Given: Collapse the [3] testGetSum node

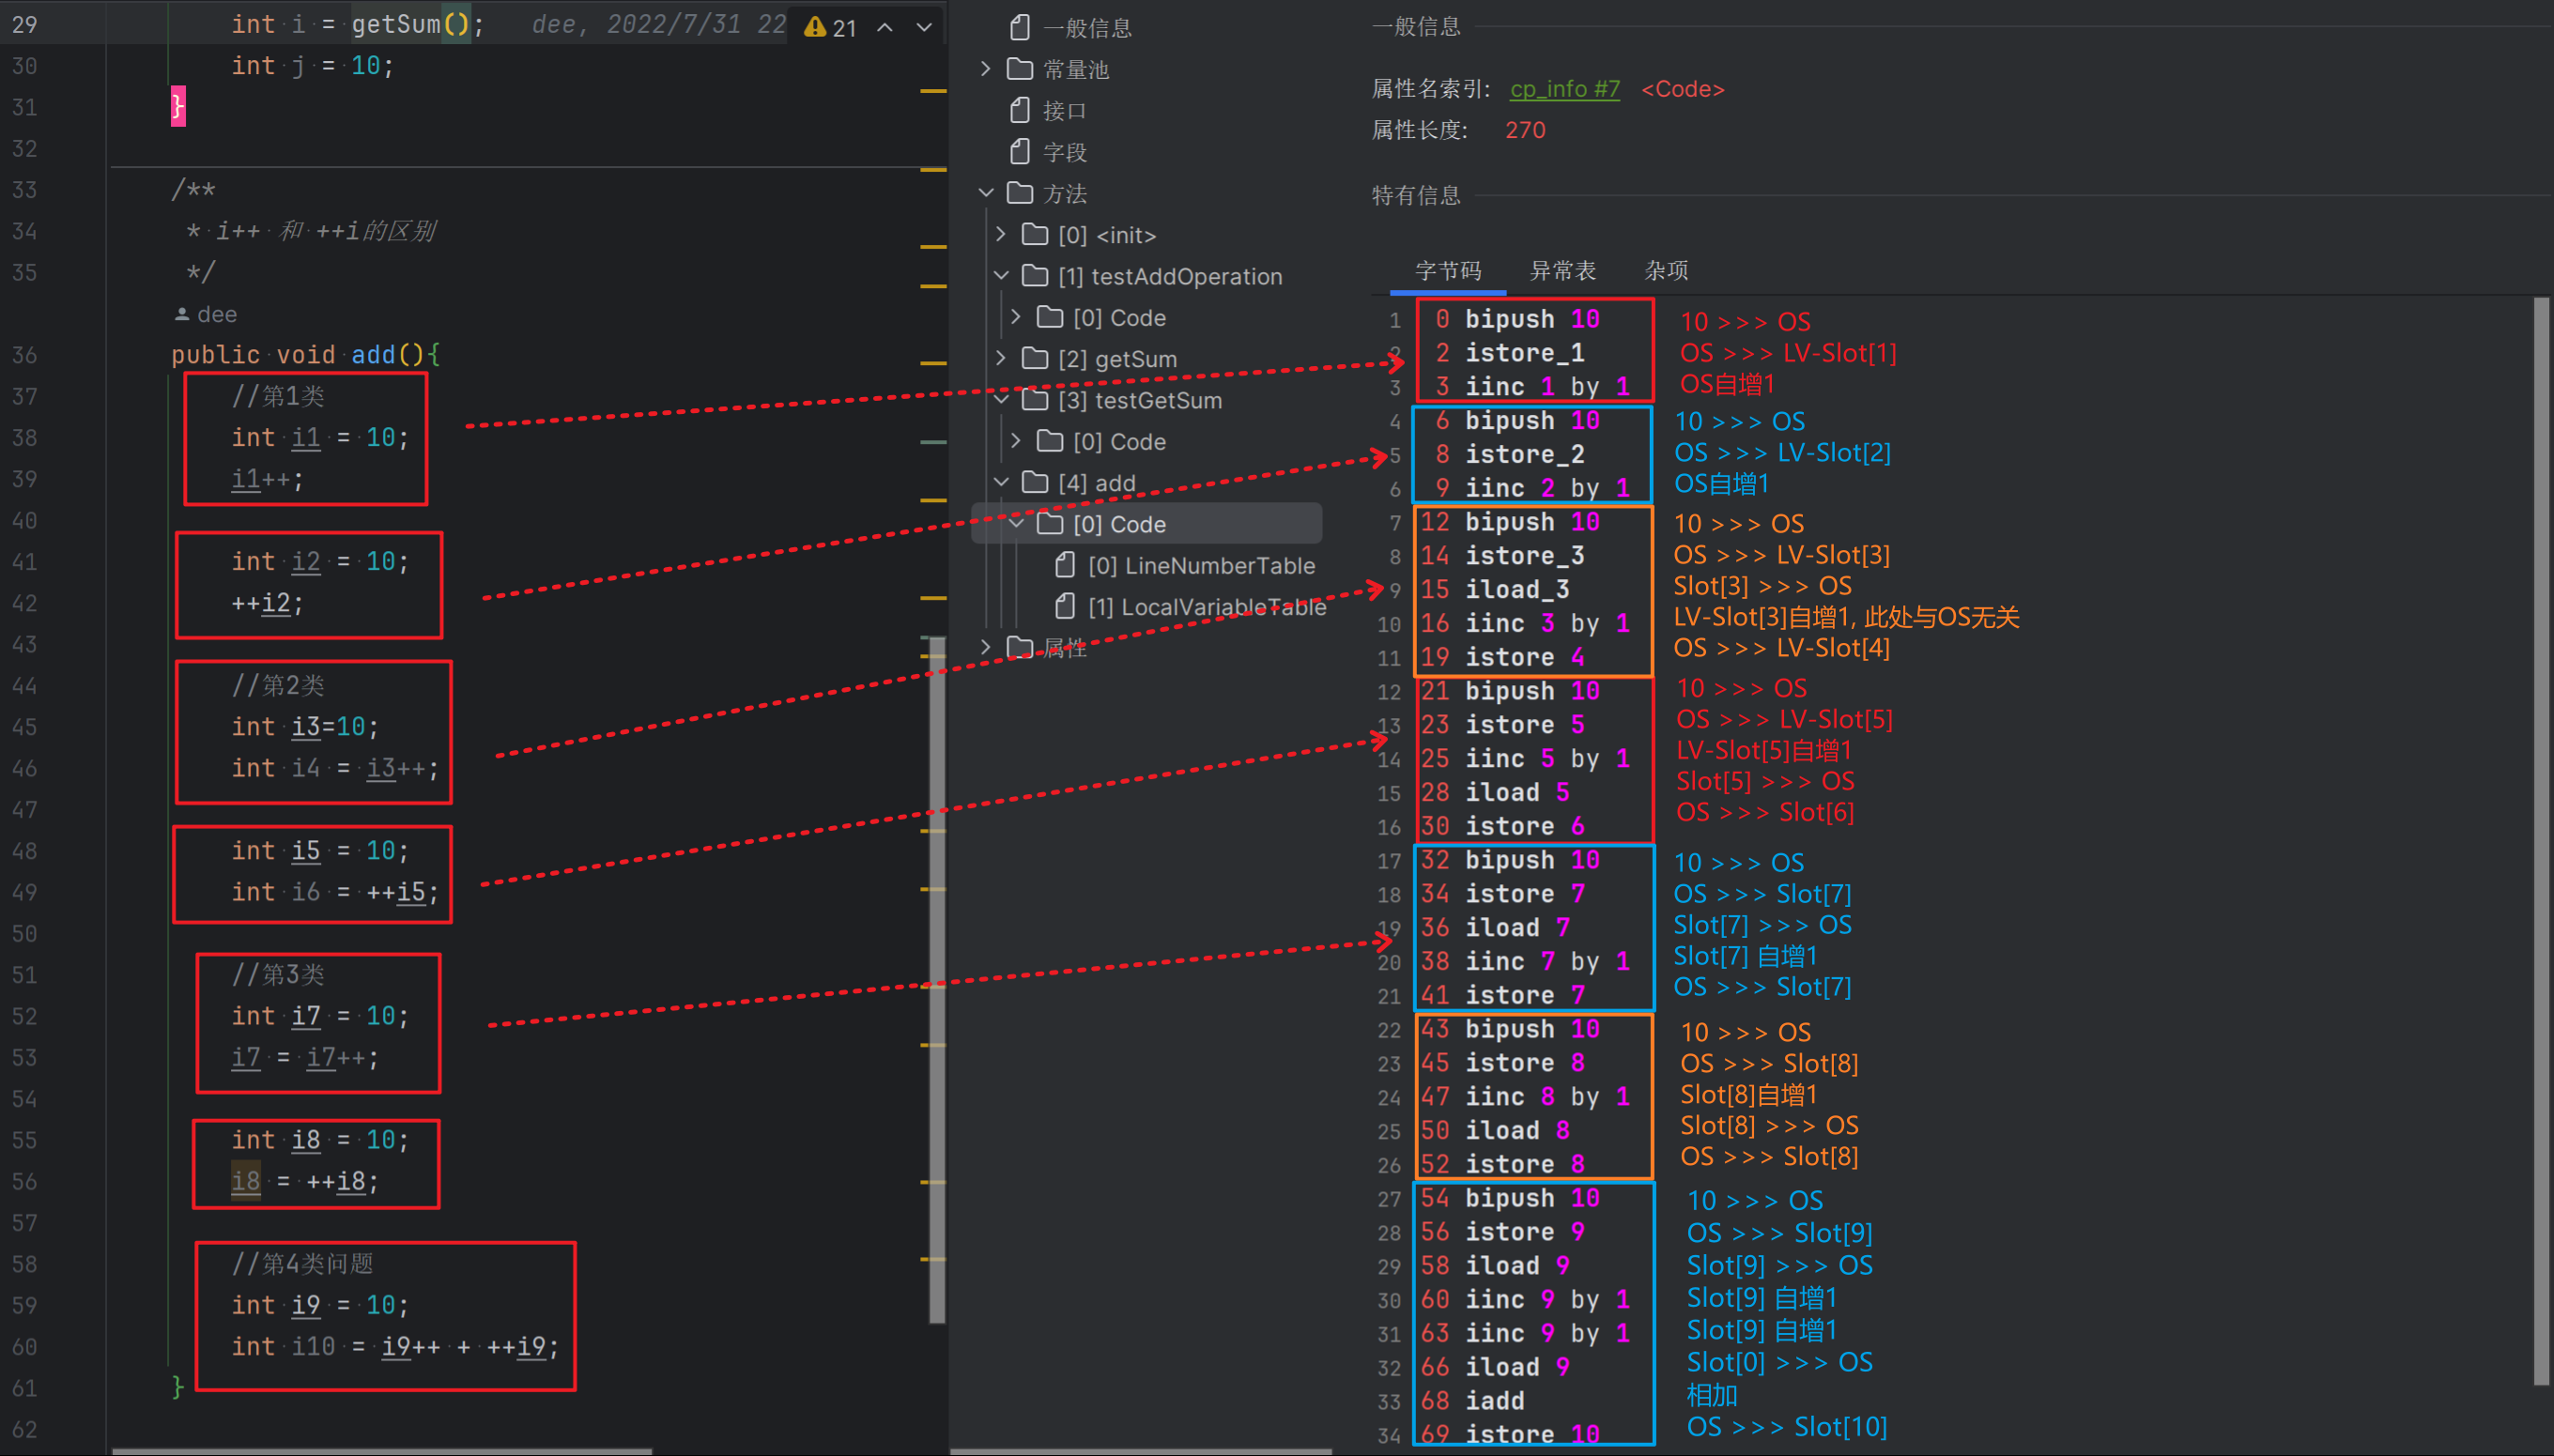Looking at the screenshot, I should (x=1001, y=400).
